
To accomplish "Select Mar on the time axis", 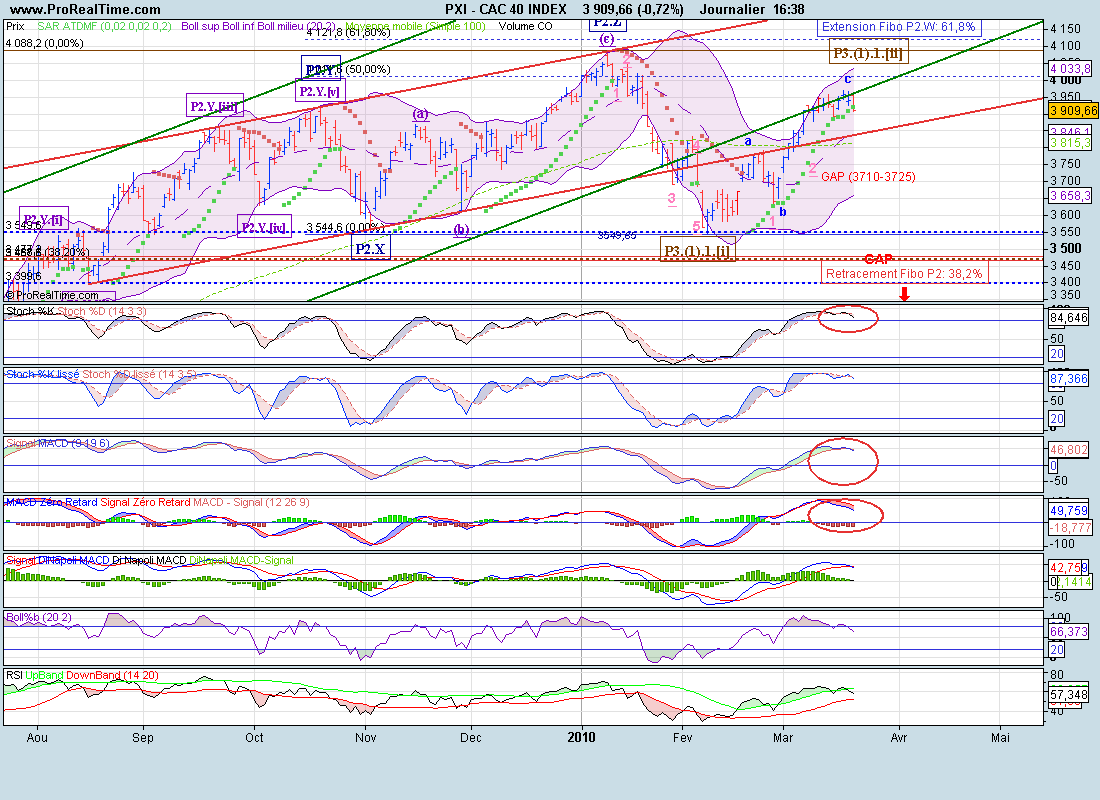I will pos(783,738).
